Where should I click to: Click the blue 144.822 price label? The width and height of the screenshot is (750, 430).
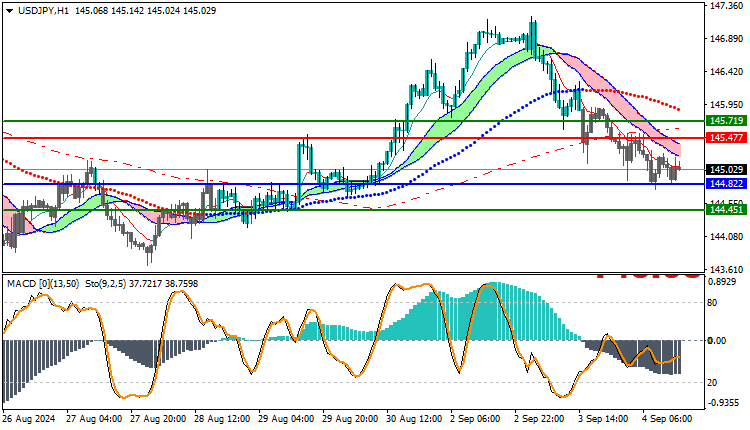click(727, 184)
